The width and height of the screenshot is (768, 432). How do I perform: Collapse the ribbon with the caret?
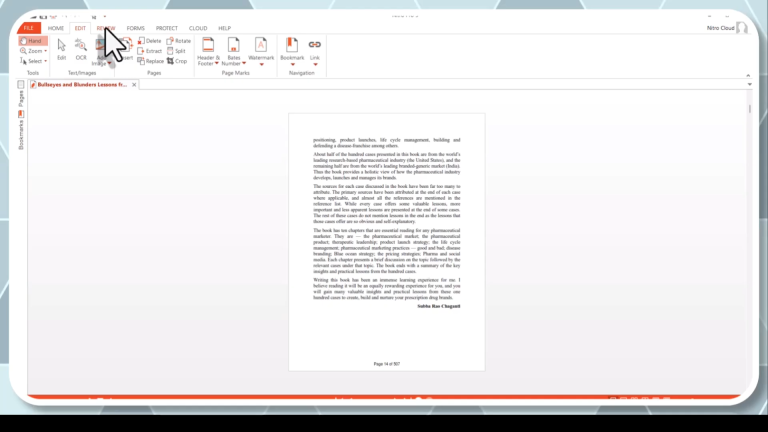(x=748, y=75)
